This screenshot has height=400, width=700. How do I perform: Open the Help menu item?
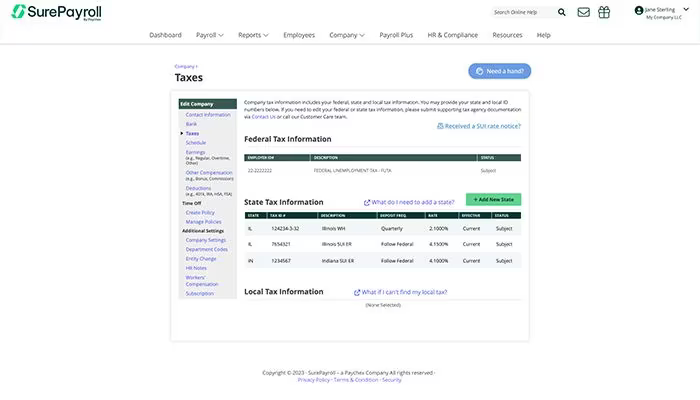pos(543,35)
